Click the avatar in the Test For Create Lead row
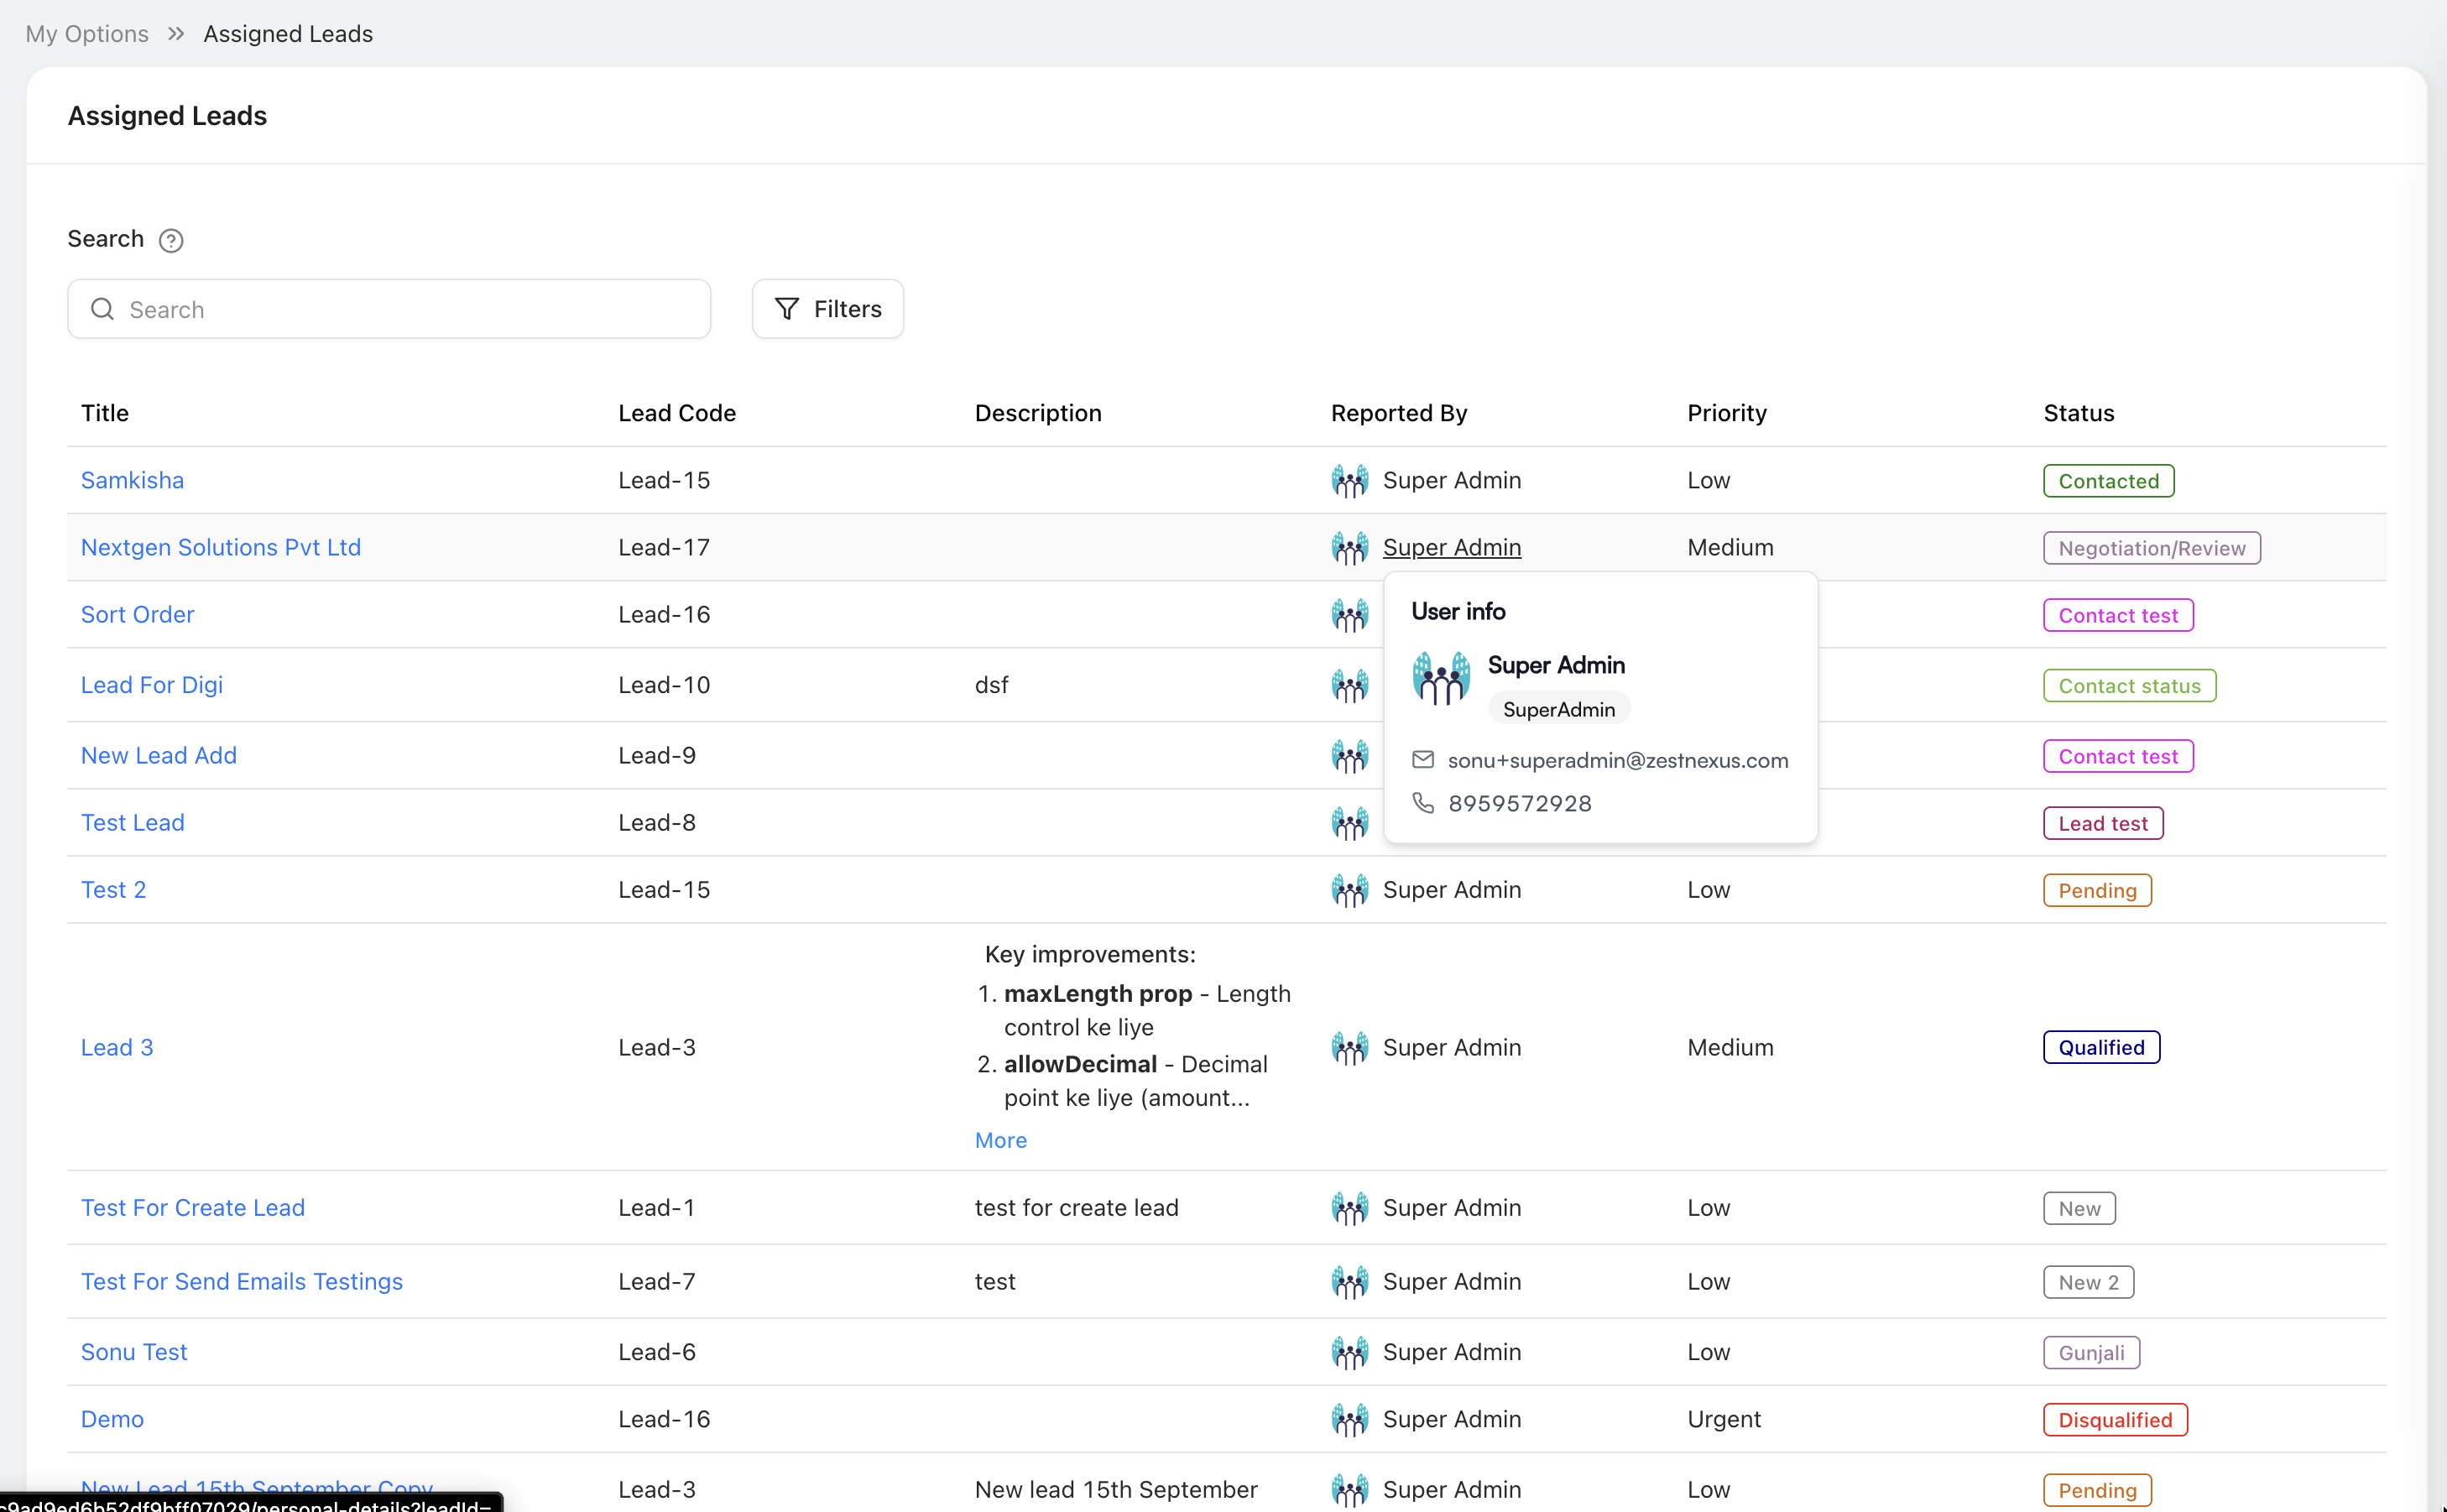The image size is (2447, 1512). tap(1350, 1207)
